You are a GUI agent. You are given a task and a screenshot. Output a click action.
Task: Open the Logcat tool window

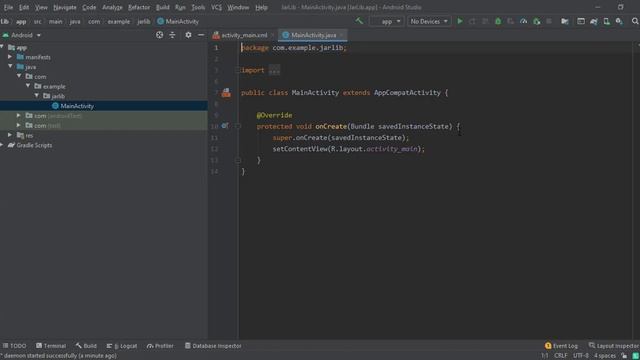[x=122, y=346]
